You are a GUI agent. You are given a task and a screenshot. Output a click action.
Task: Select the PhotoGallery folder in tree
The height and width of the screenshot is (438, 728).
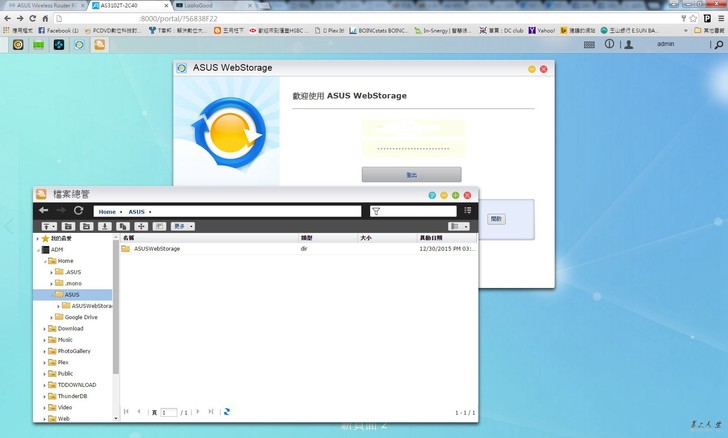coord(73,351)
